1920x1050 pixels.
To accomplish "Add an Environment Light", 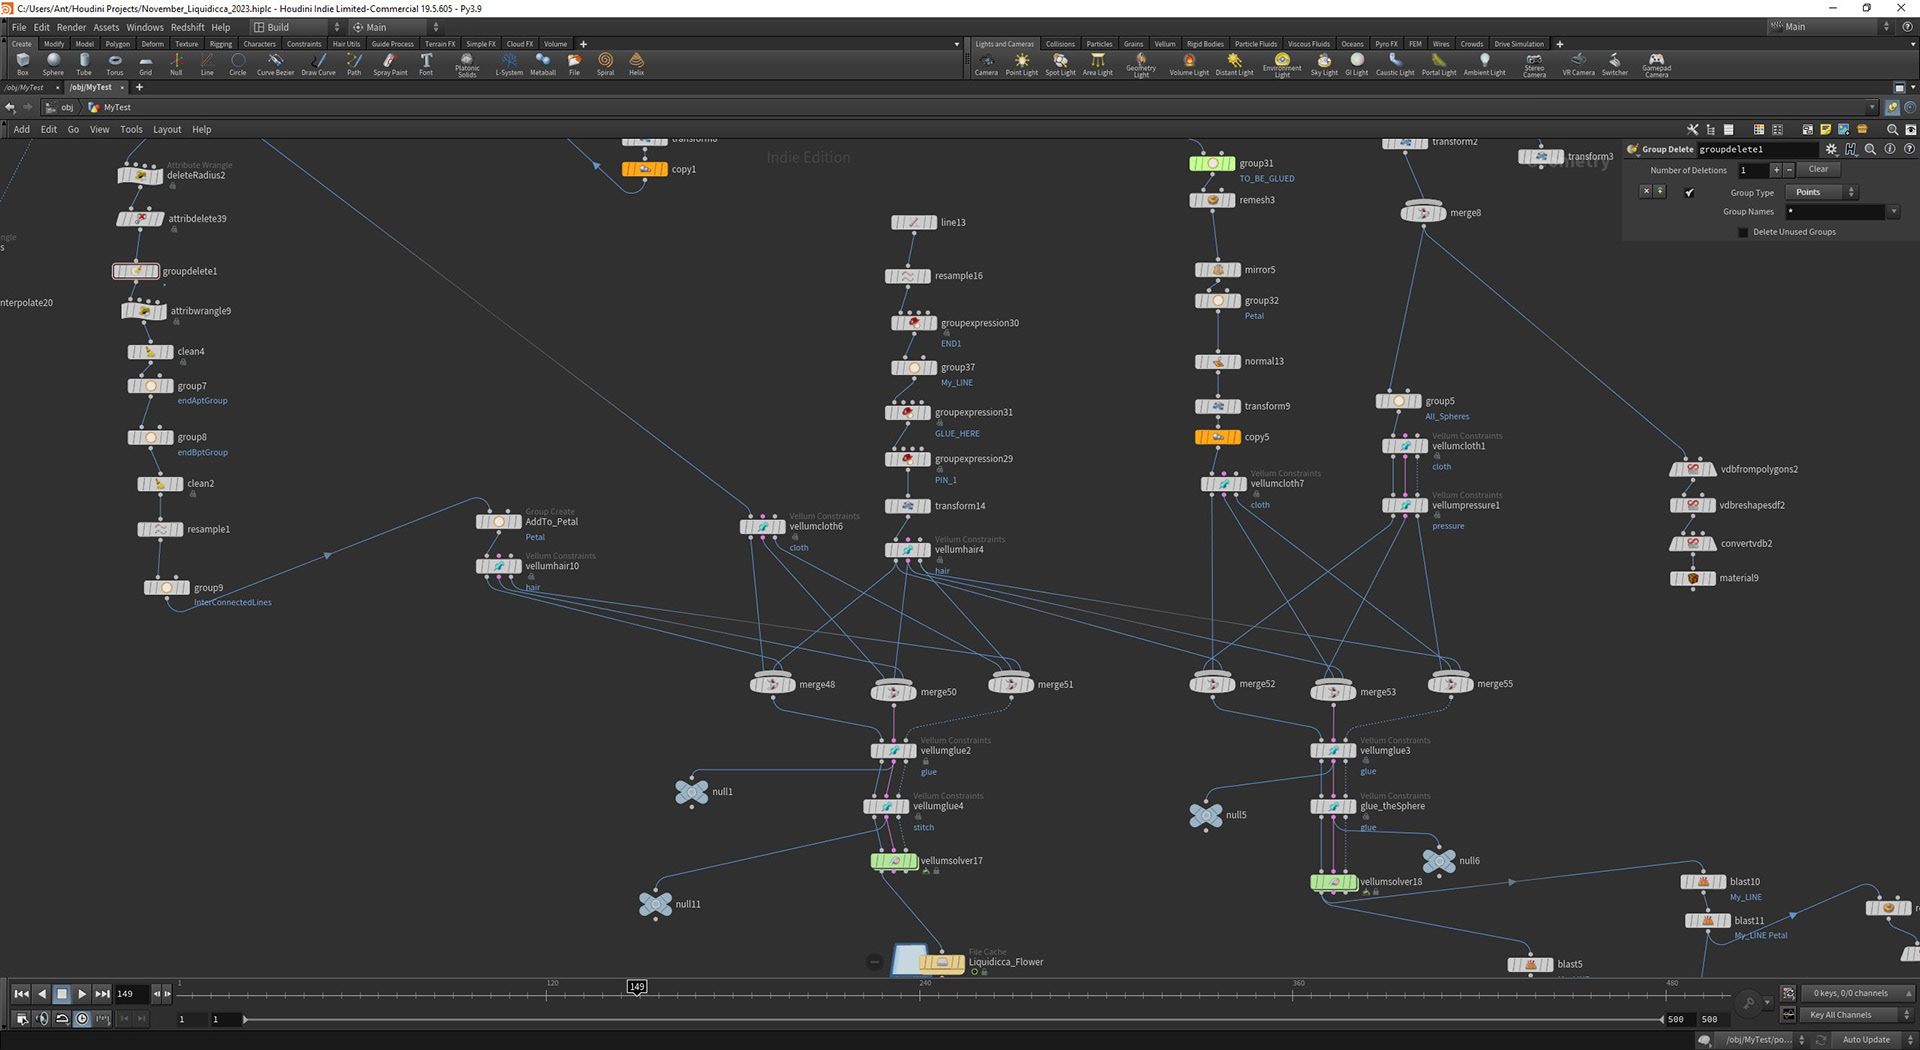I will pos(1282,65).
